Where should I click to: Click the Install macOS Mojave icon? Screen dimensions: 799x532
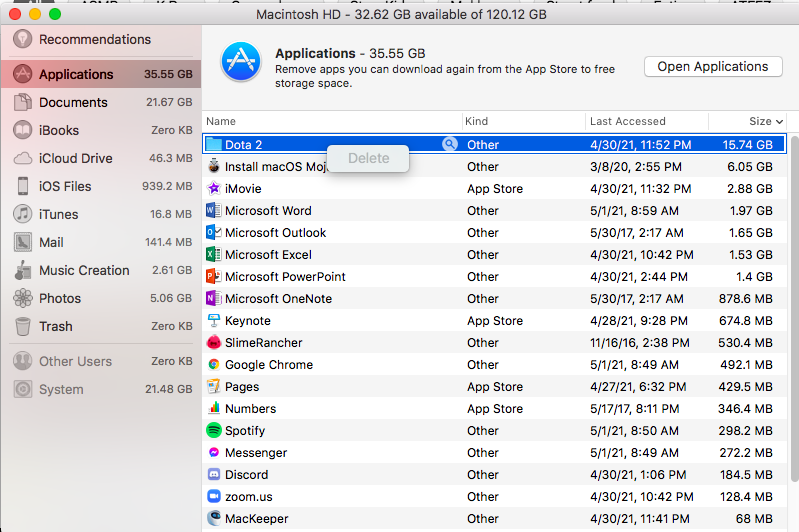click(x=214, y=166)
